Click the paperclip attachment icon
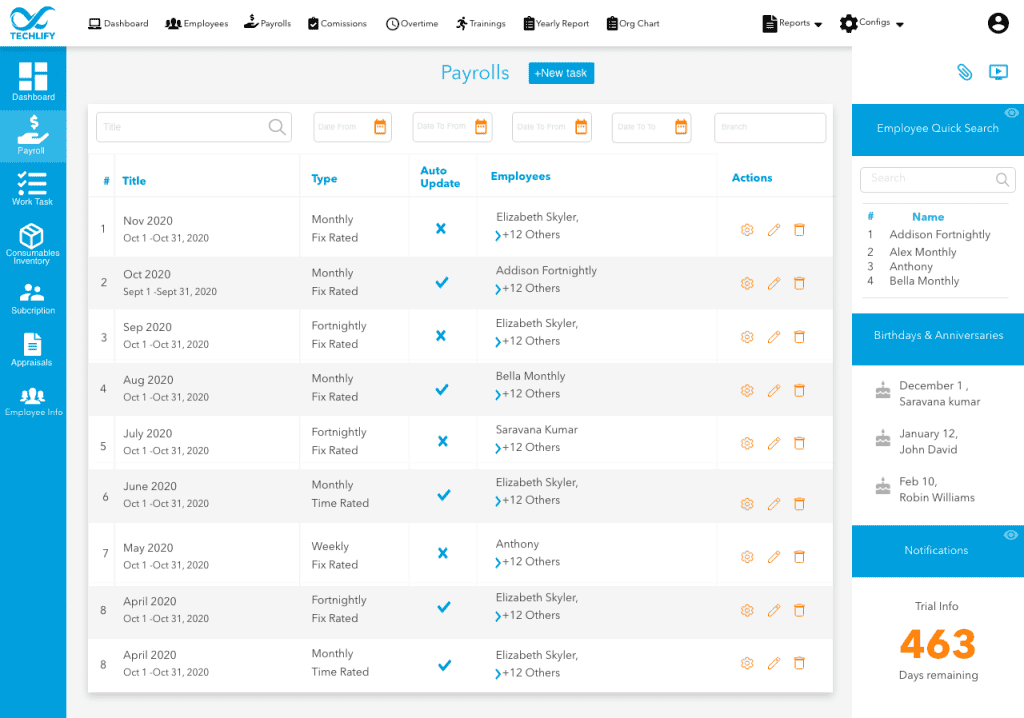Image resolution: width=1024 pixels, height=718 pixels. coord(964,72)
